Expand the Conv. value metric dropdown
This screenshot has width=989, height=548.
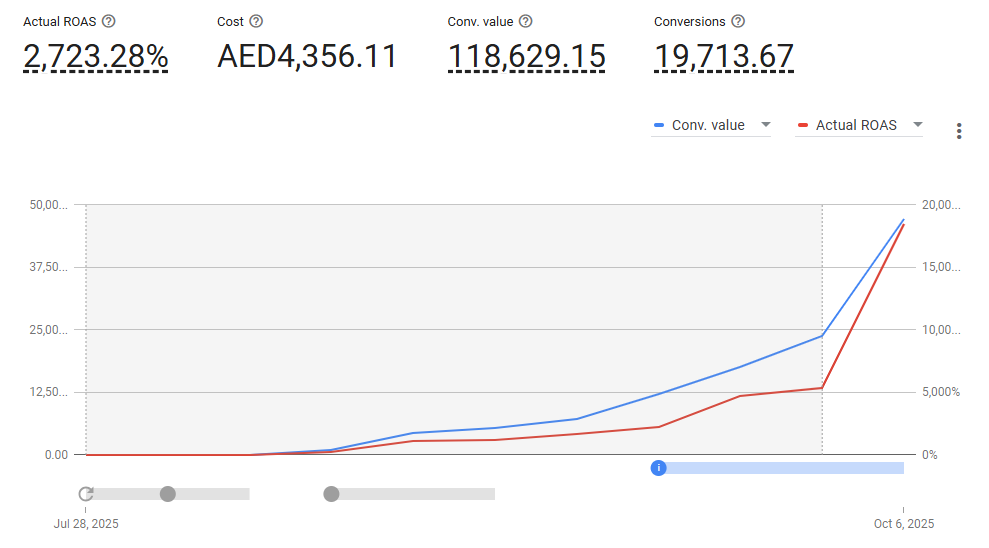click(766, 125)
